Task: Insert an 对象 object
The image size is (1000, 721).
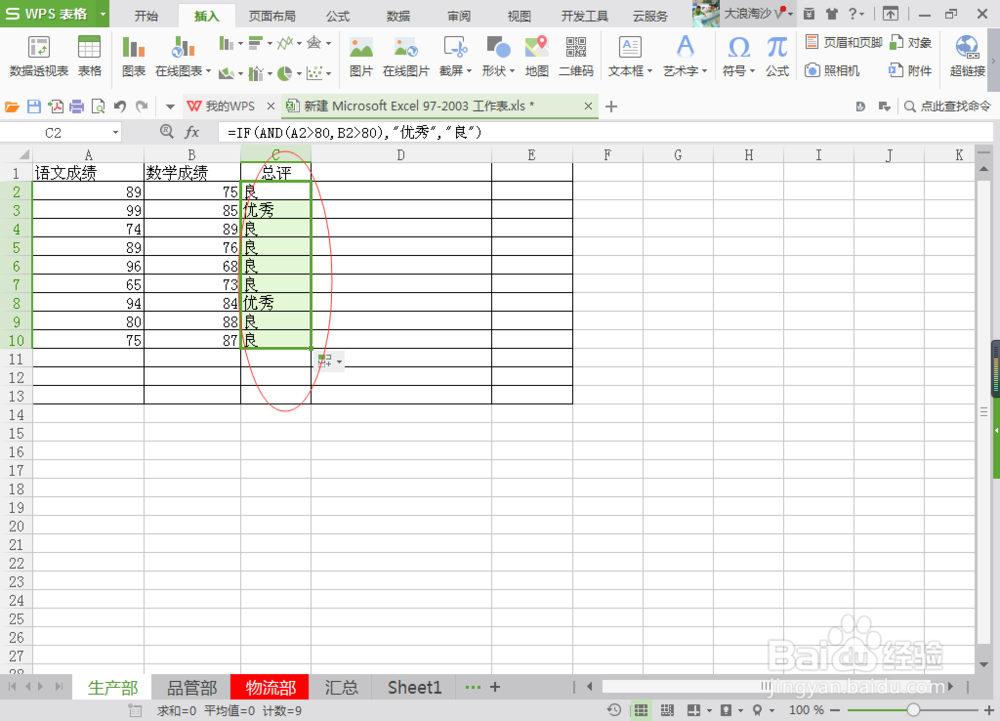Action: [911, 43]
